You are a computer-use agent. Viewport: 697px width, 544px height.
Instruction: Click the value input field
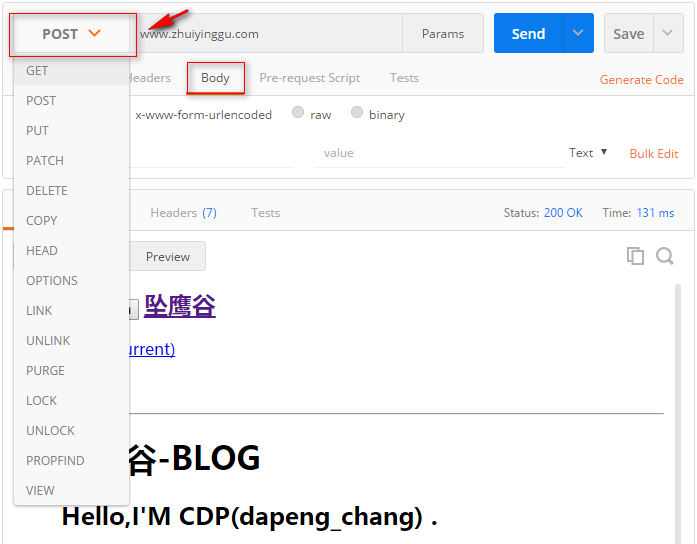pos(439,153)
